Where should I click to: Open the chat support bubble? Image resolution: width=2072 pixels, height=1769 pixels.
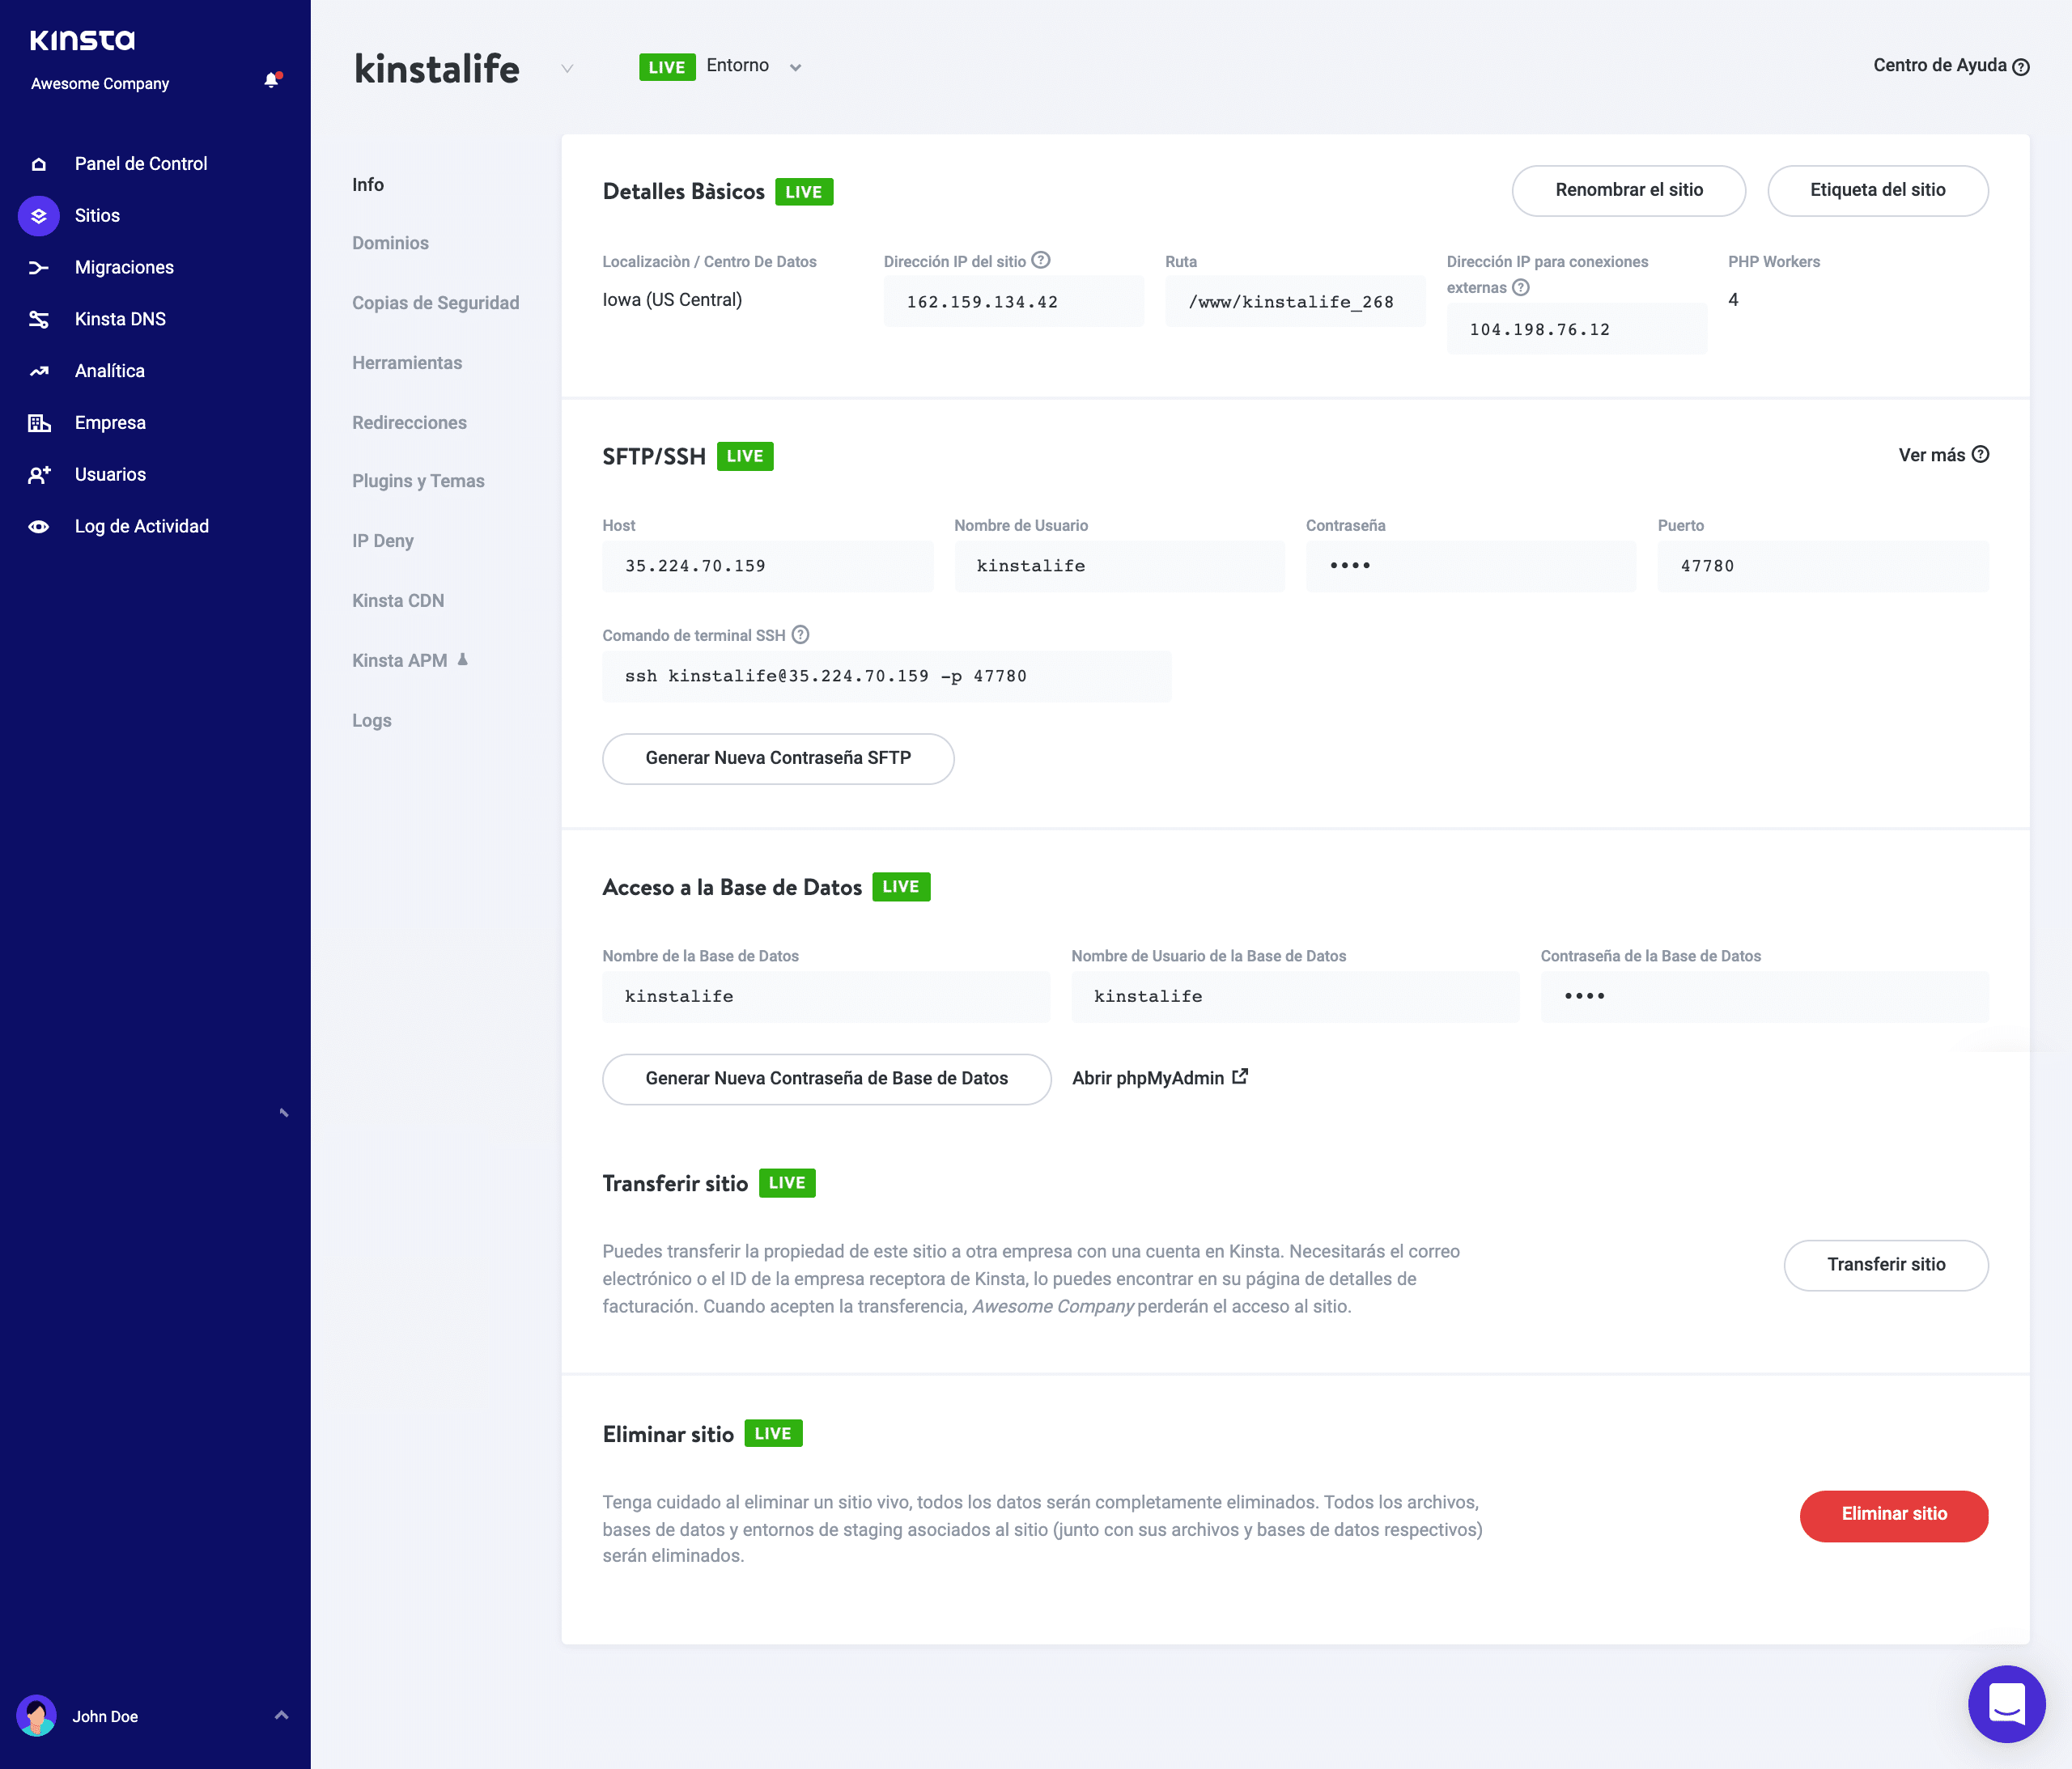(x=2008, y=1704)
